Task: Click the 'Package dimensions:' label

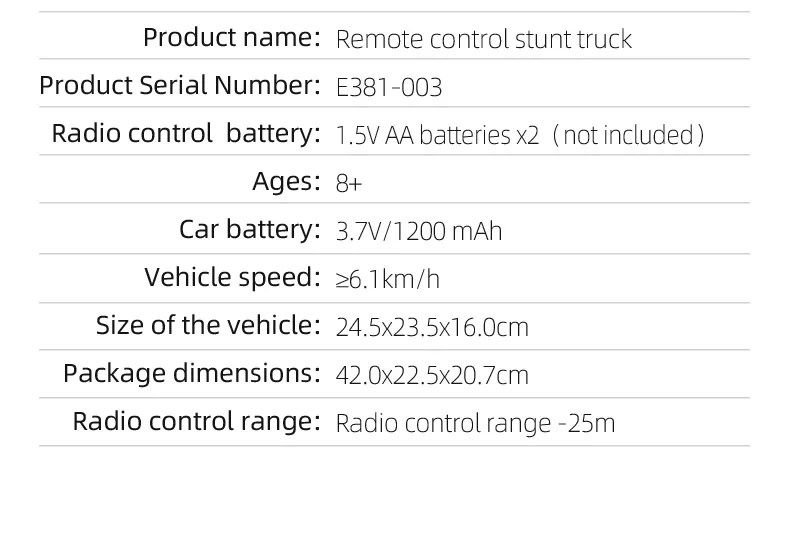Action: pos(192,373)
